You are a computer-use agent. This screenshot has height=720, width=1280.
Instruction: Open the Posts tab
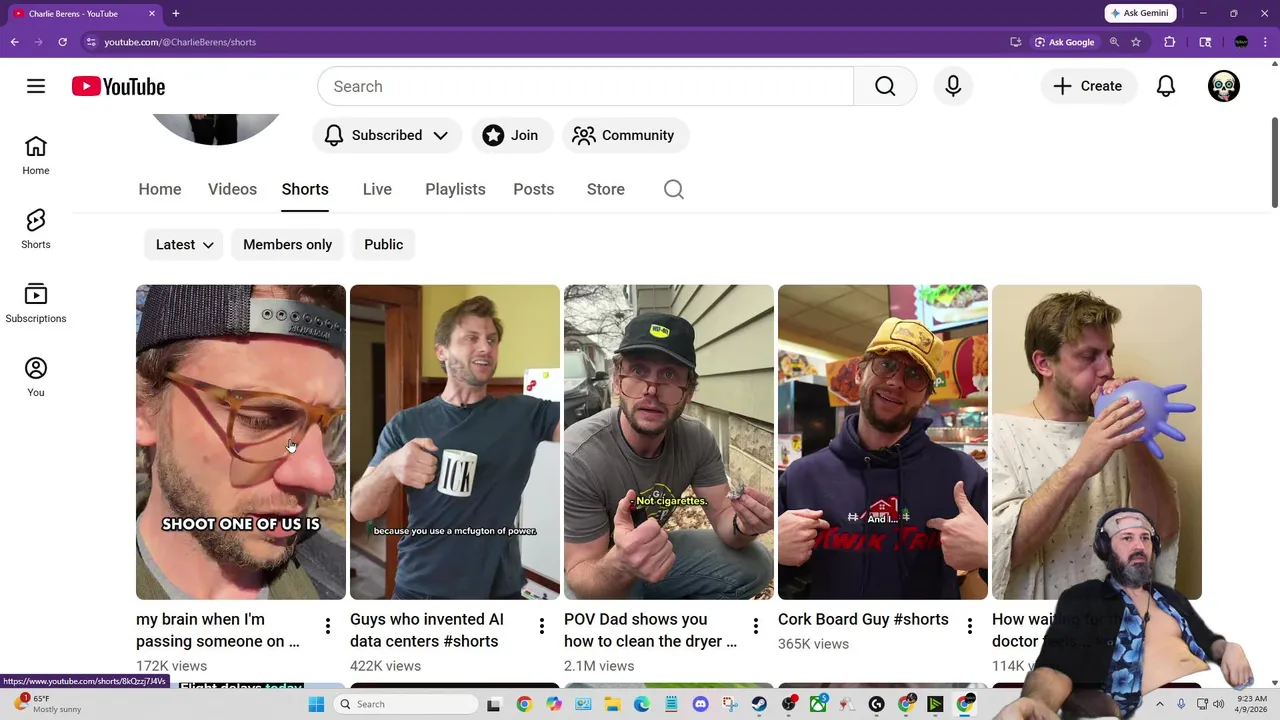pyautogui.click(x=533, y=189)
